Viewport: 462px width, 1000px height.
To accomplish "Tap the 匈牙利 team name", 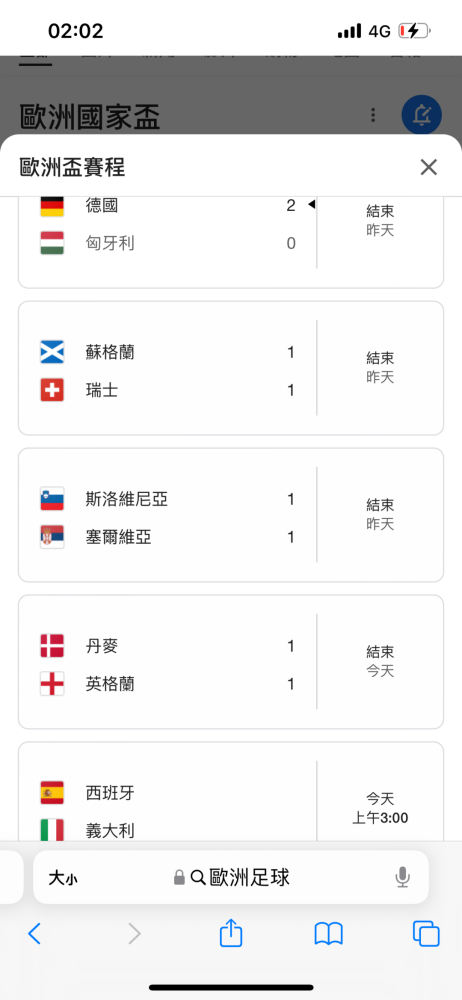I will (110, 243).
